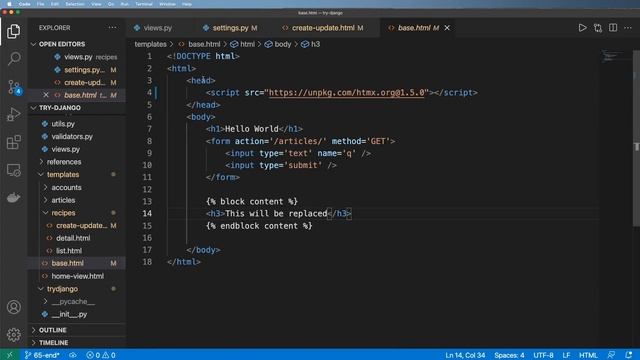Screen dimensions: 640x360
Task: Click Ln 14, Col 34 cursor position
Action: (465, 355)
